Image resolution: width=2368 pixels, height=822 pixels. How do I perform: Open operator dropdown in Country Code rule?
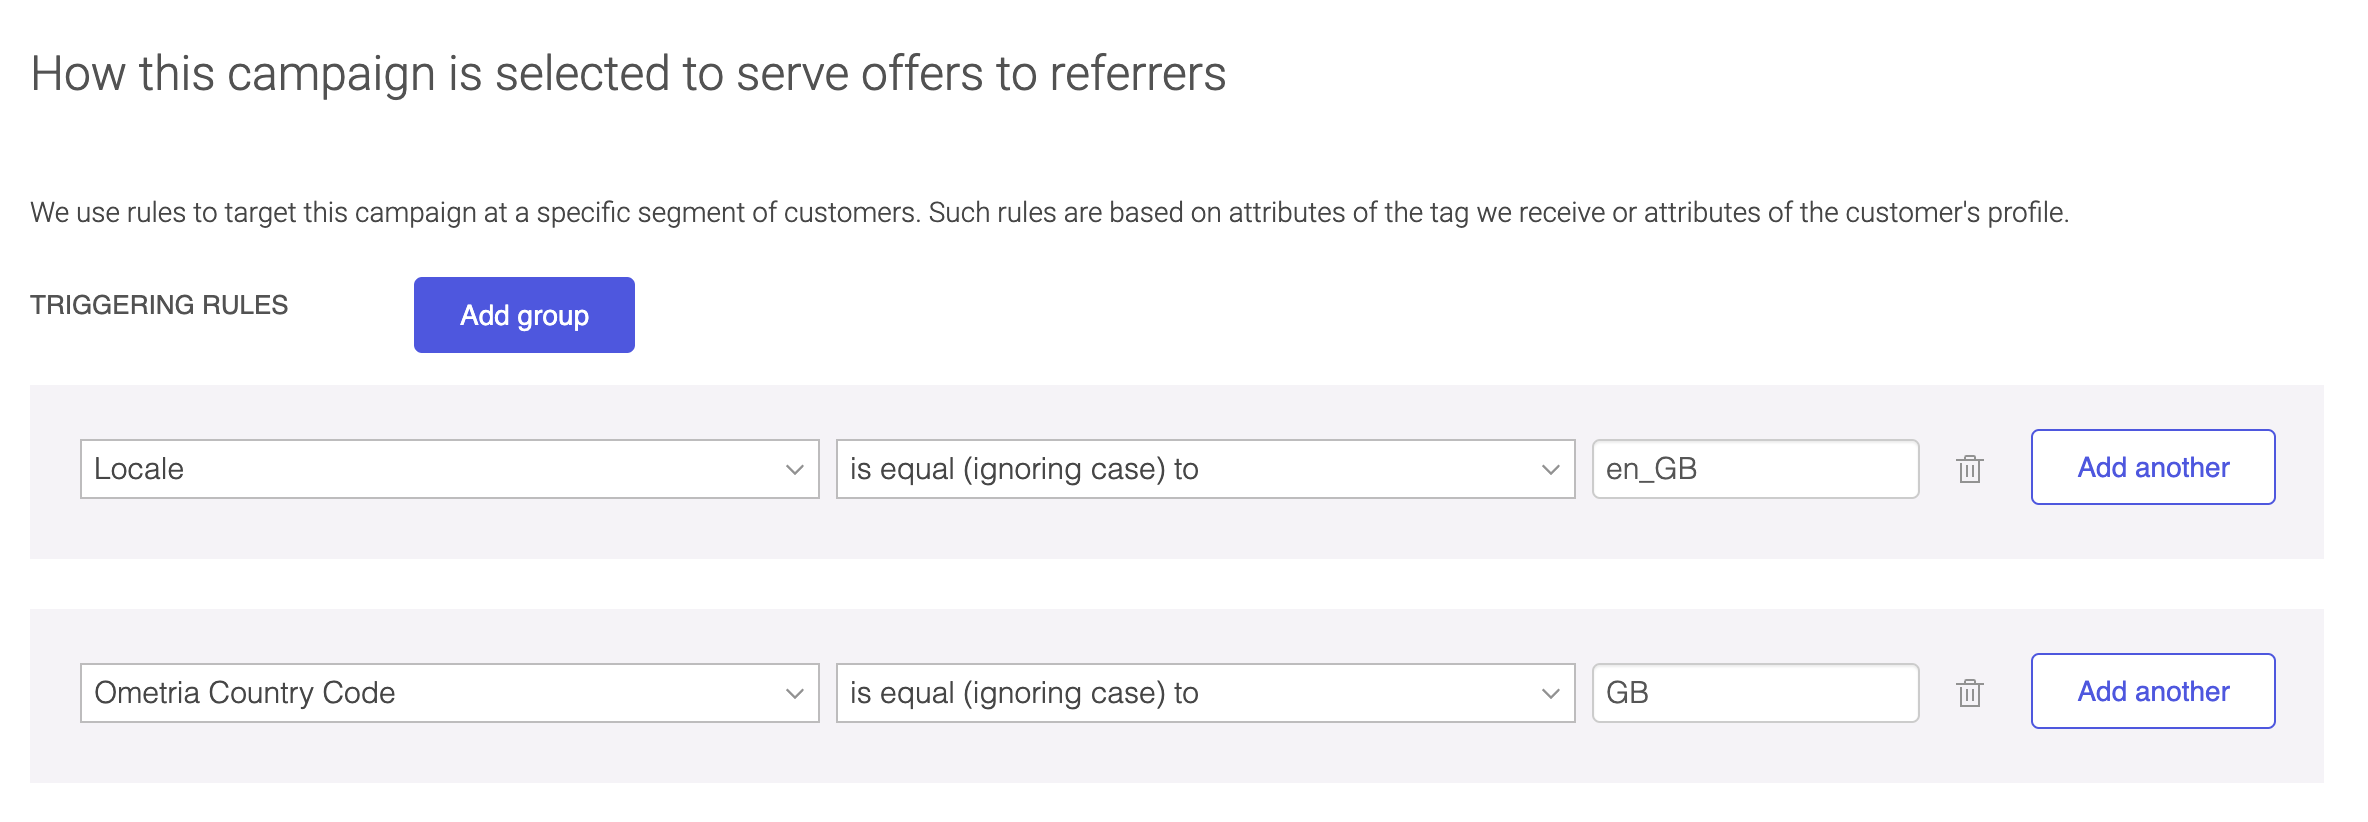point(1205,693)
